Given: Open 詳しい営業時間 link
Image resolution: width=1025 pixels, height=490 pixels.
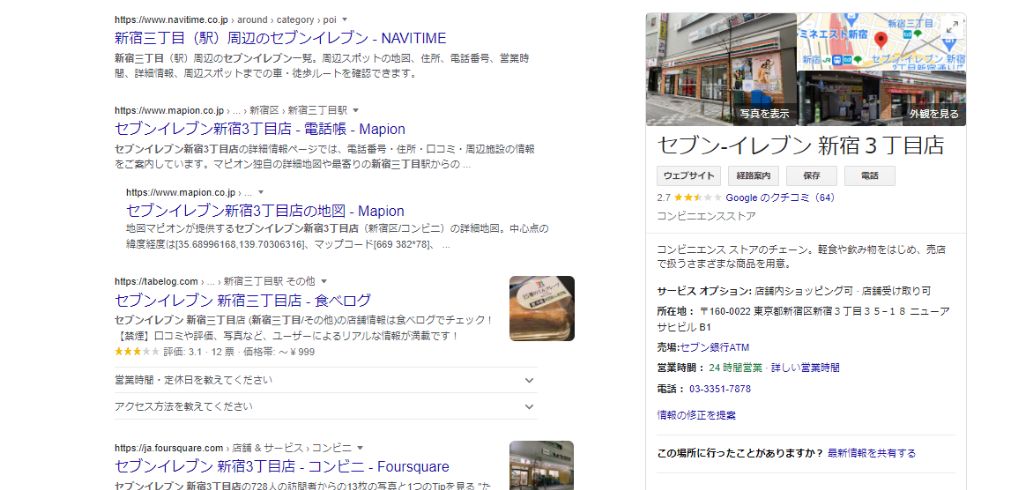Looking at the screenshot, I should click(x=805, y=368).
